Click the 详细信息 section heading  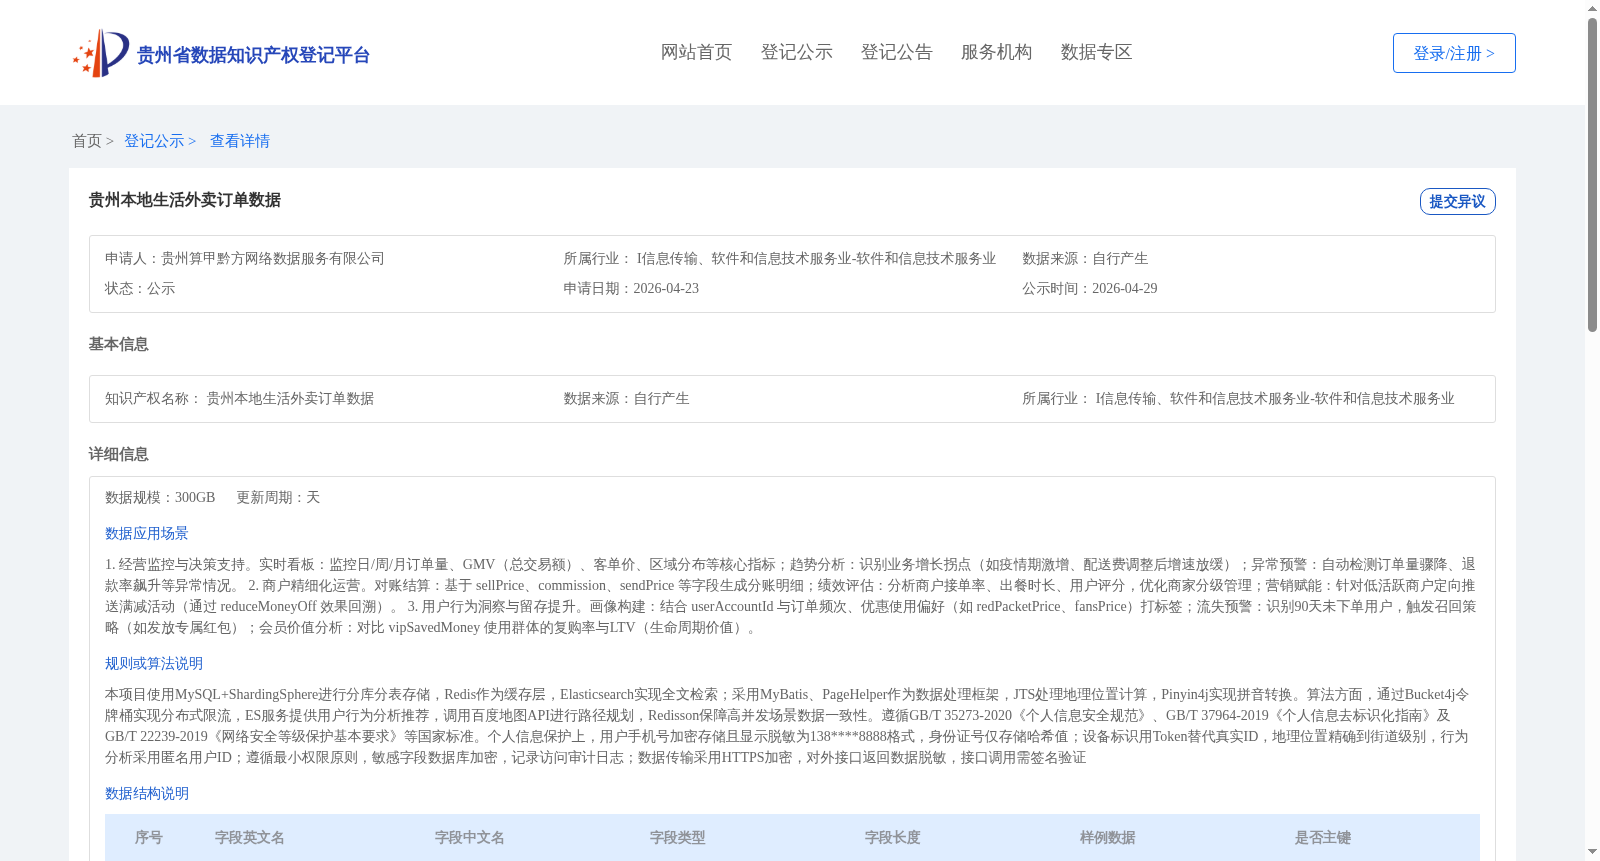click(118, 454)
